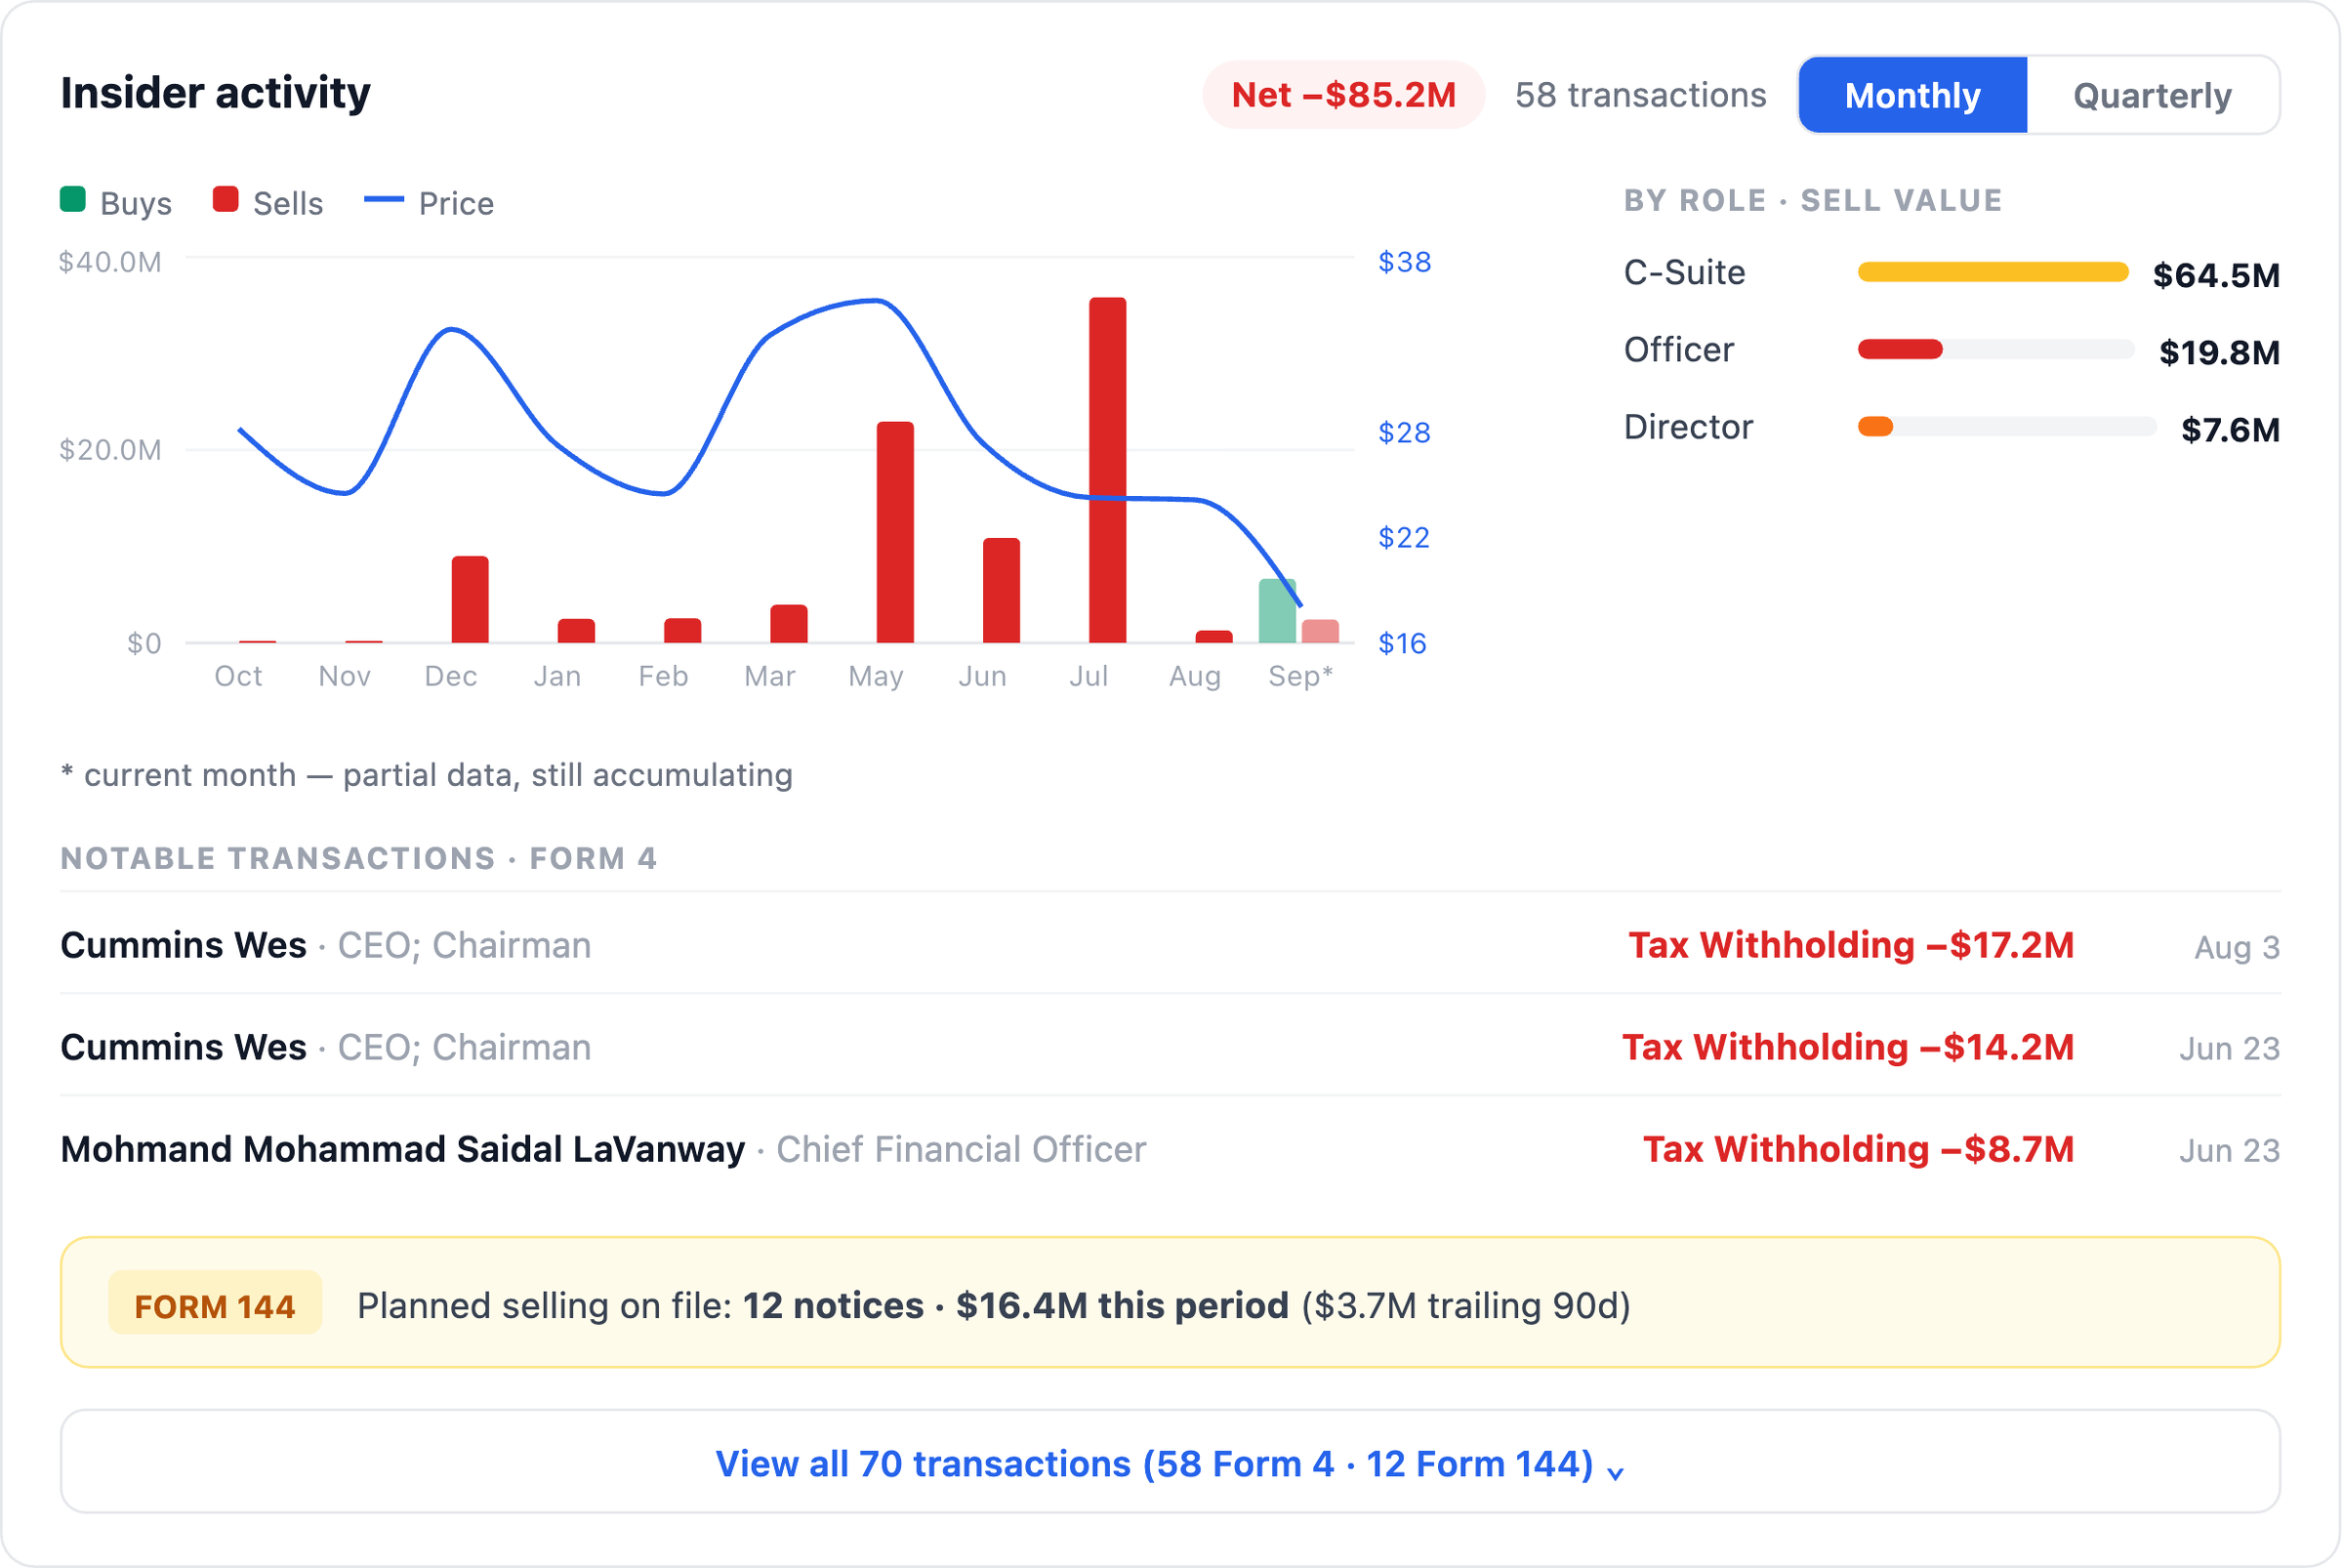This screenshot has width=2343, height=1568.
Task: Toggle the blue Price legend line
Action: point(384,200)
